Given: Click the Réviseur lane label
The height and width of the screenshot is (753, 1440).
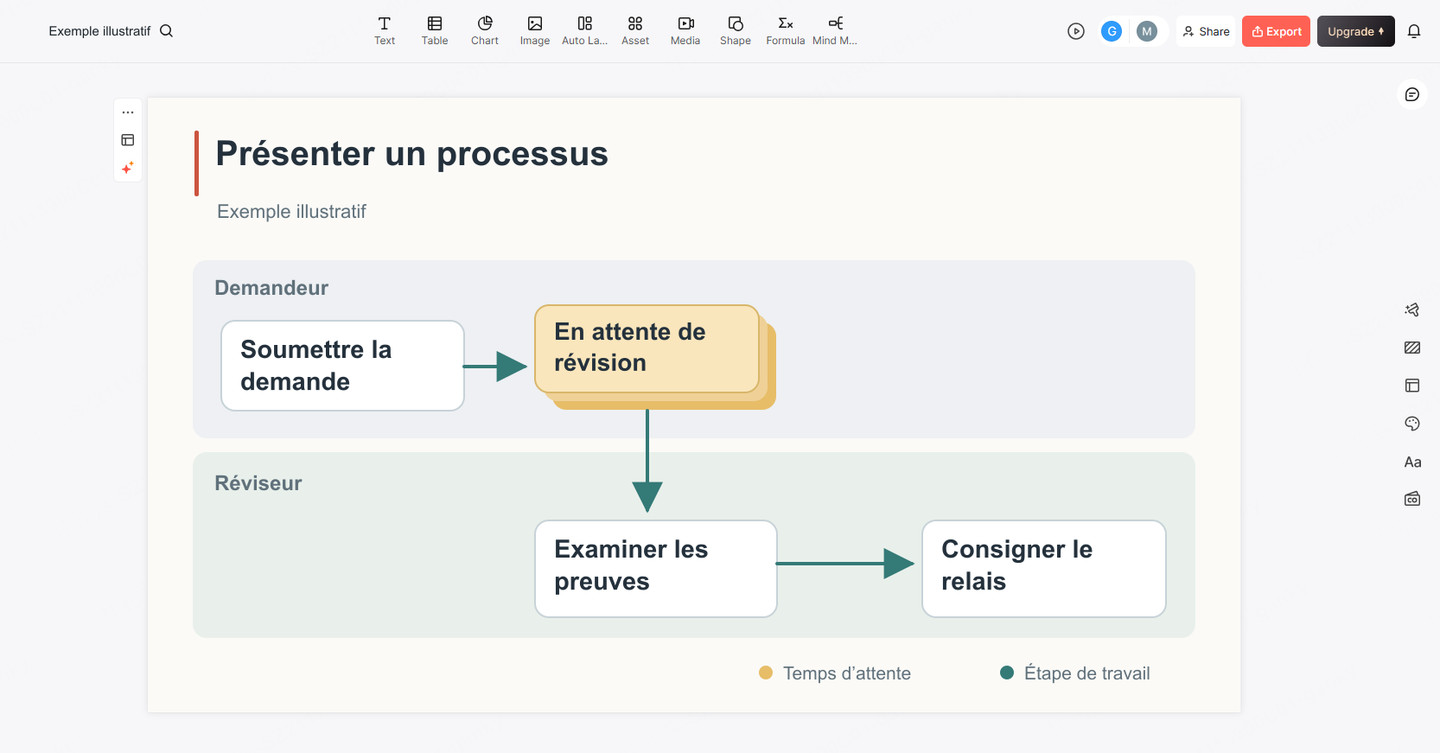Looking at the screenshot, I should click(258, 483).
